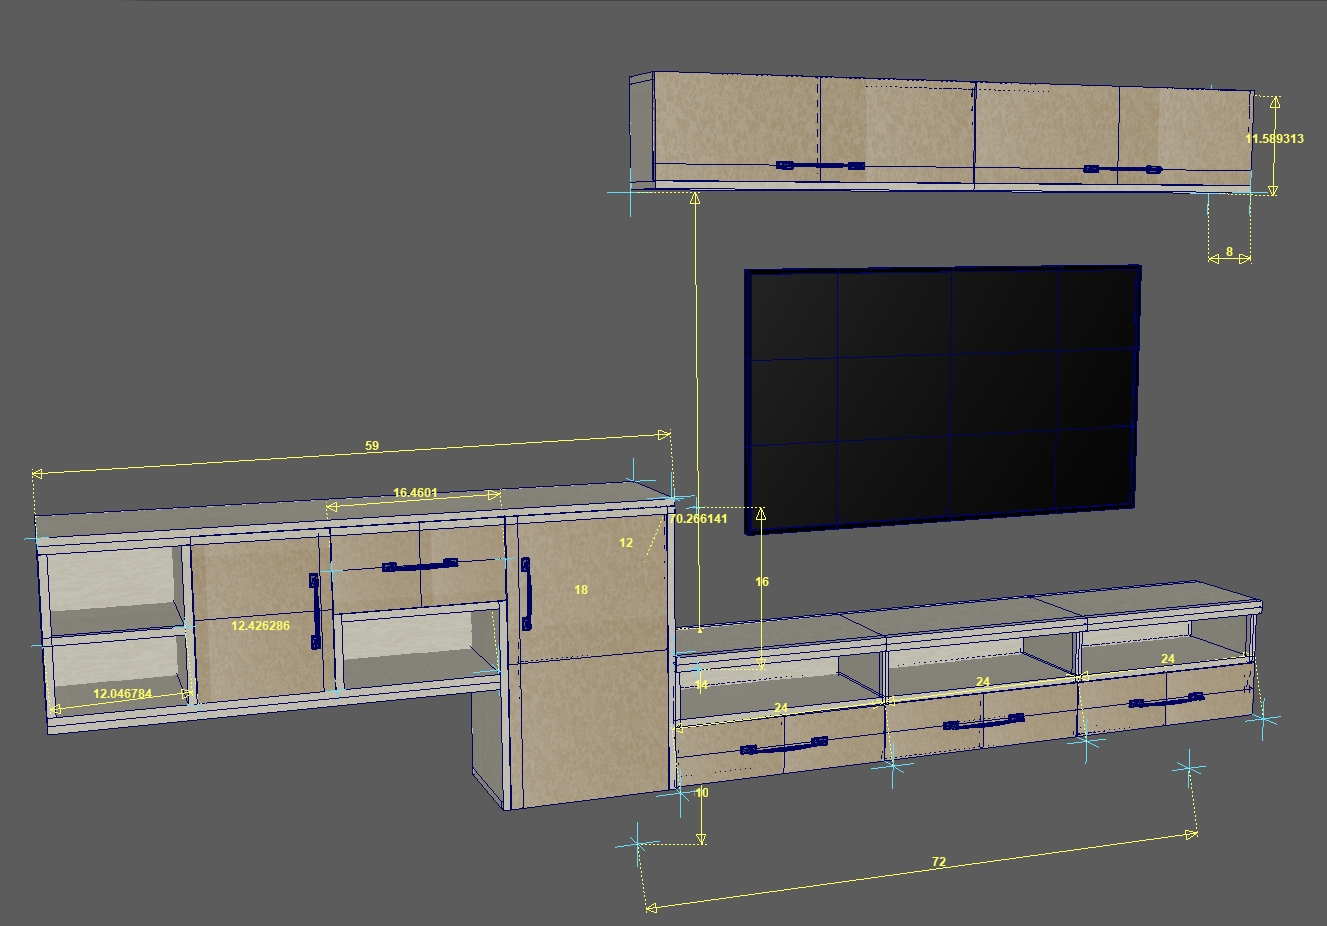This screenshot has height=926, width=1327.
Task: Select the 16.4601 dimension label
Action: [x=415, y=493]
